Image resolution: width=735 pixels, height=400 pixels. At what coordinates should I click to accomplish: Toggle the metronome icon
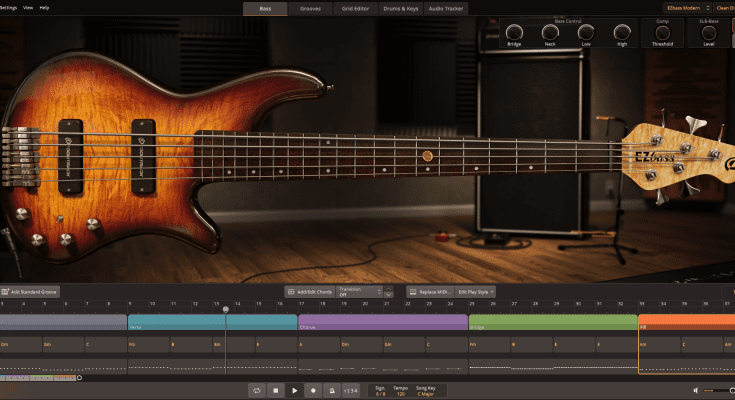331,390
